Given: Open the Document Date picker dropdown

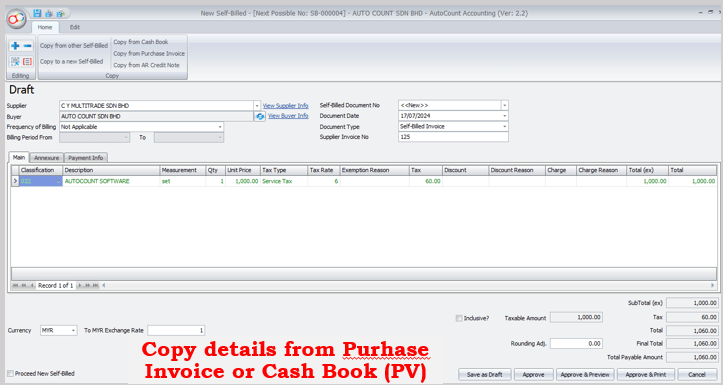Looking at the screenshot, I should pyautogui.click(x=504, y=116).
